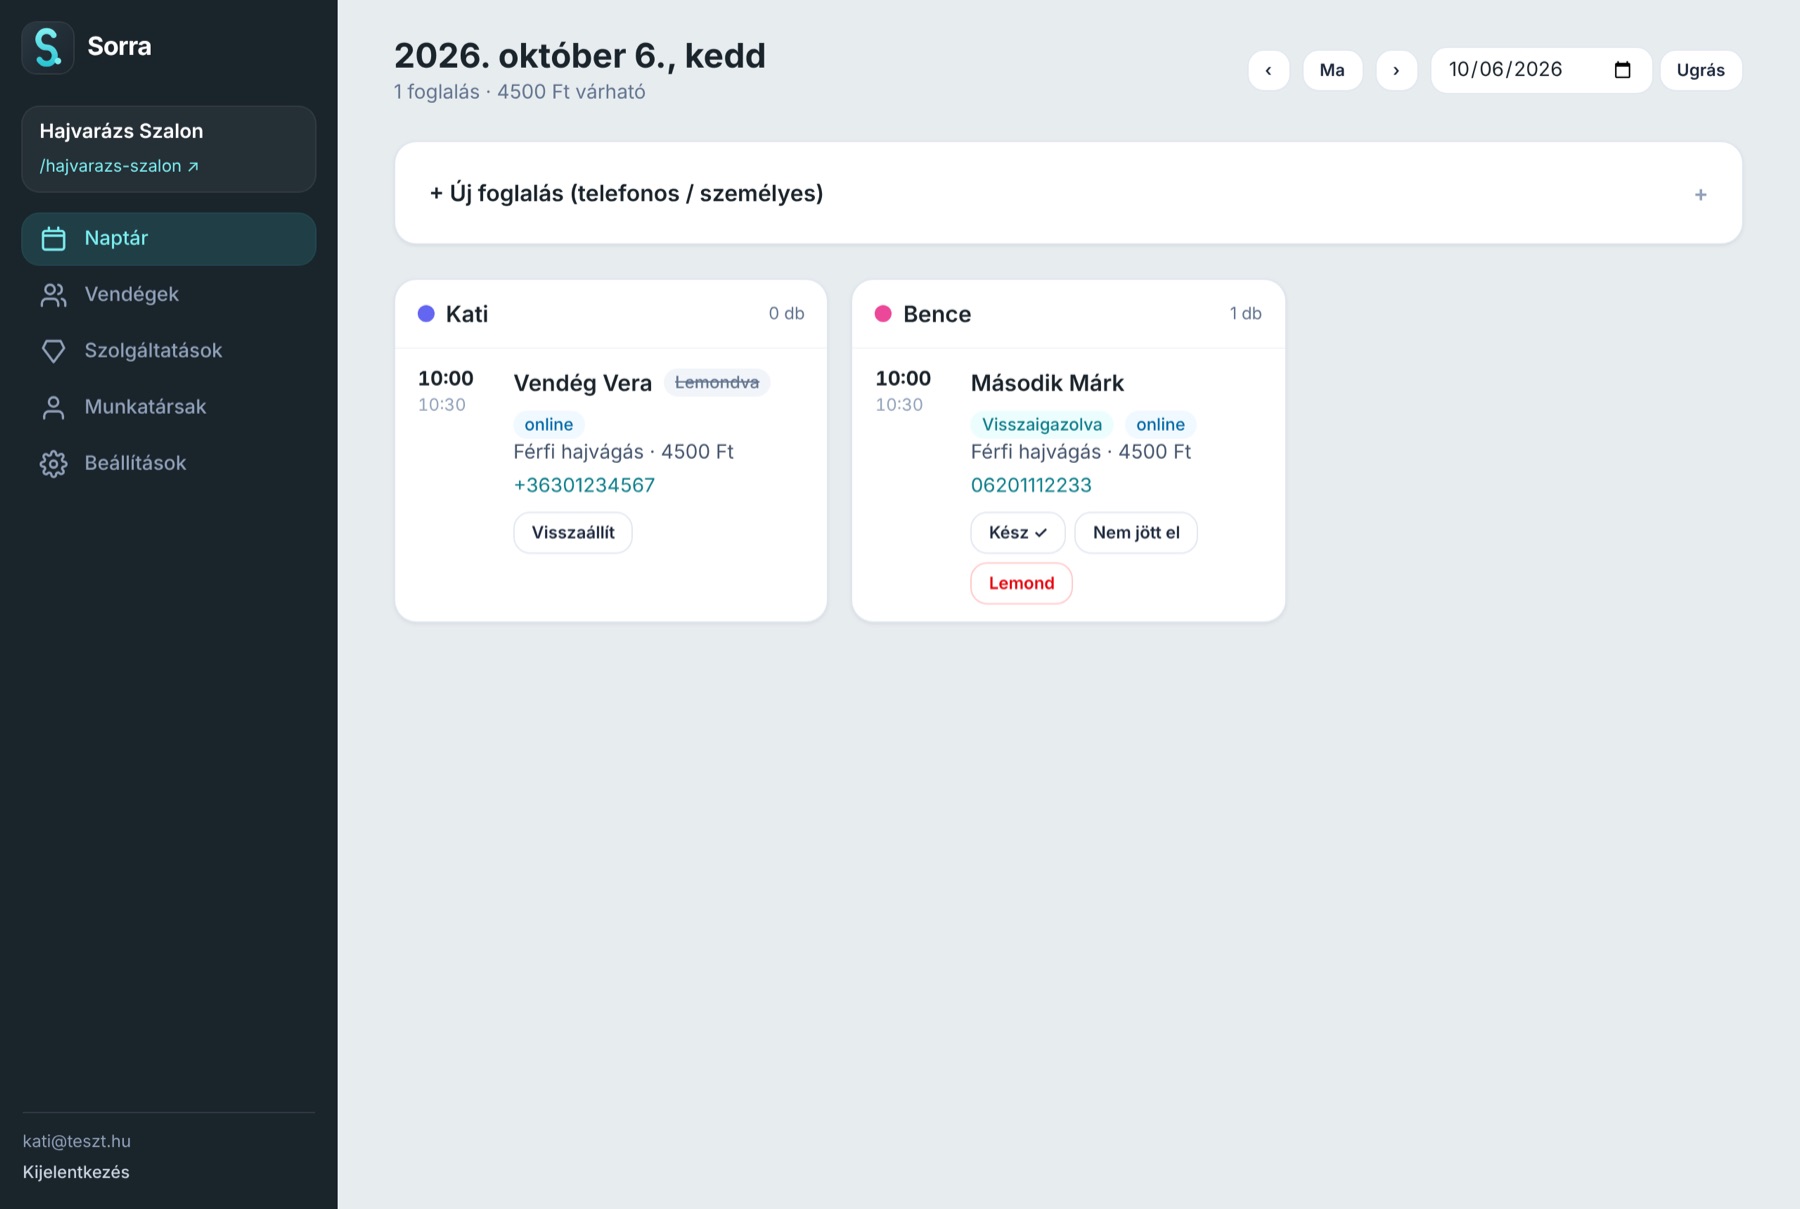Mark Második Márk booking as Kész
1800x1209 pixels.
coord(1018,533)
